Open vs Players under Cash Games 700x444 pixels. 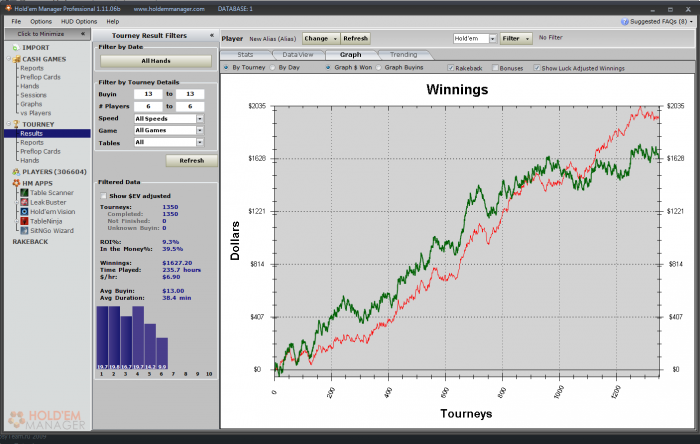(x=36, y=113)
